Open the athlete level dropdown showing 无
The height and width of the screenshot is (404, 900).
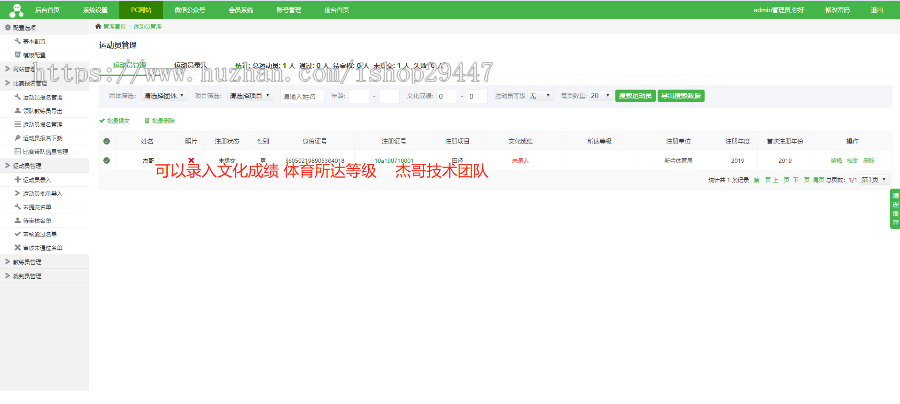pos(541,96)
